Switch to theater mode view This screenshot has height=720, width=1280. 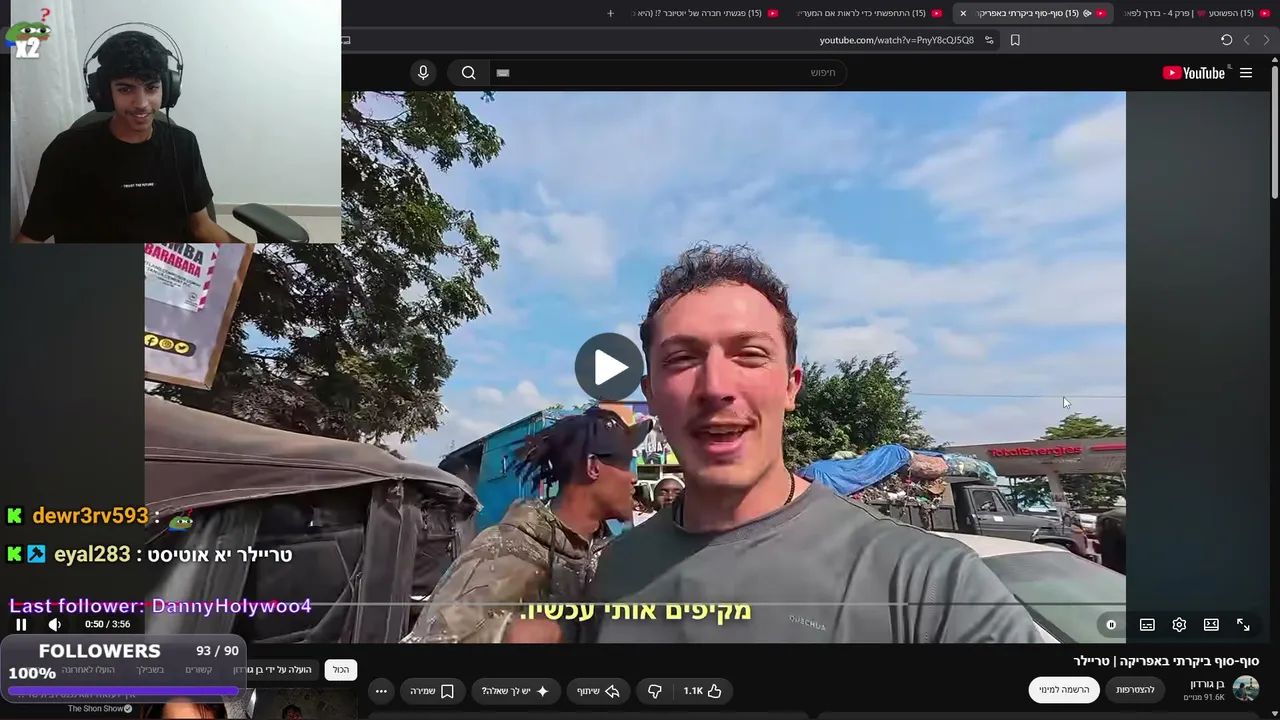pyautogui.click(x=1211, y=625)
